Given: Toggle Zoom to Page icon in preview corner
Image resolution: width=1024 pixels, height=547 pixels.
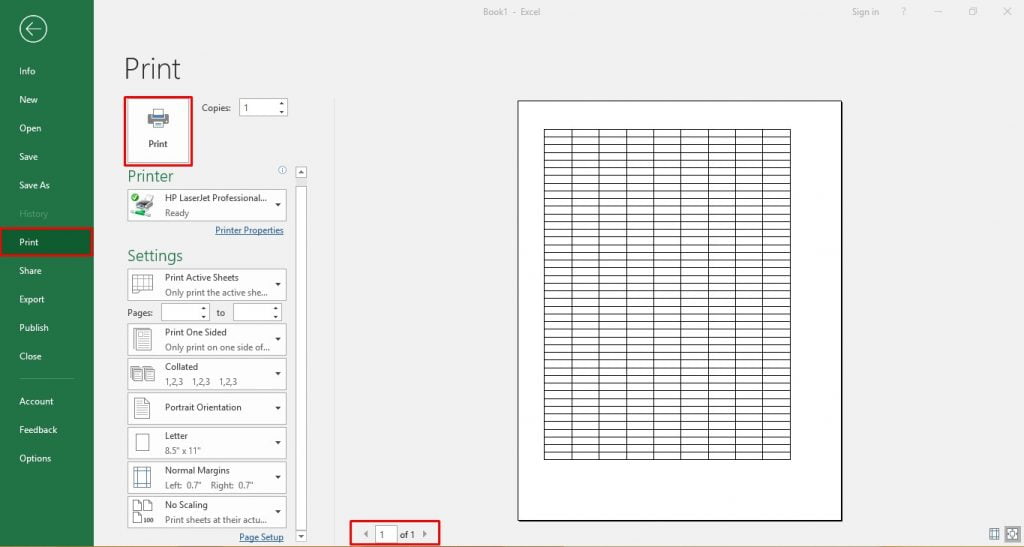Looking at the screenshot, I should coord(1012,534).
